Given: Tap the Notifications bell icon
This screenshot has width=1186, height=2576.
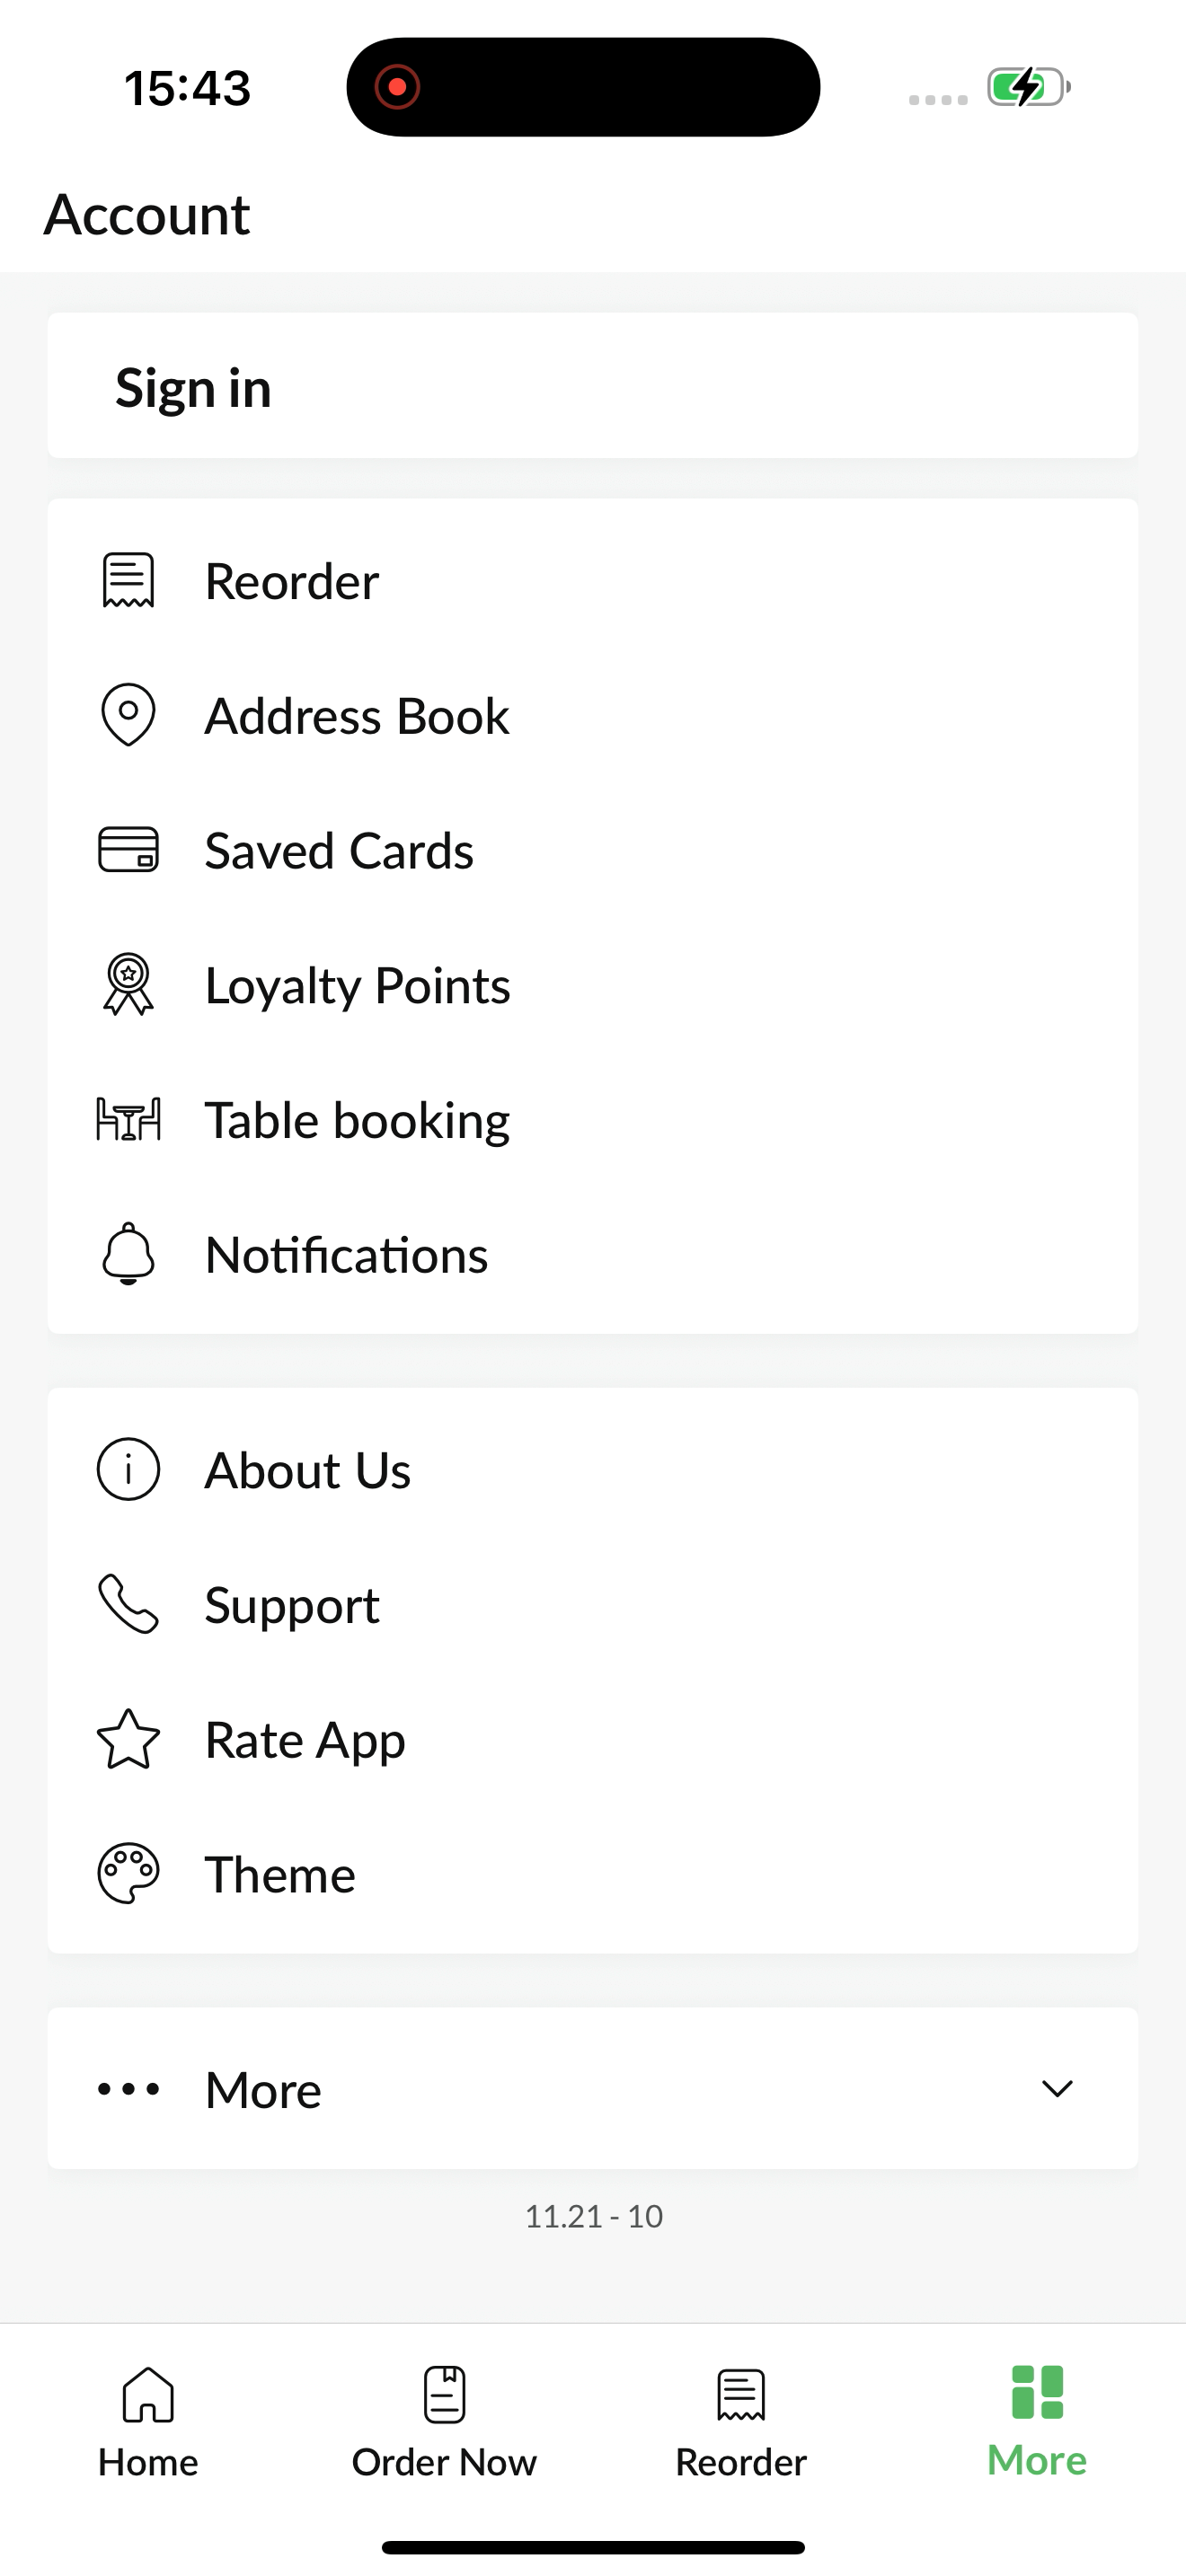Looking at the screenshot, I should click(128, 1254).
